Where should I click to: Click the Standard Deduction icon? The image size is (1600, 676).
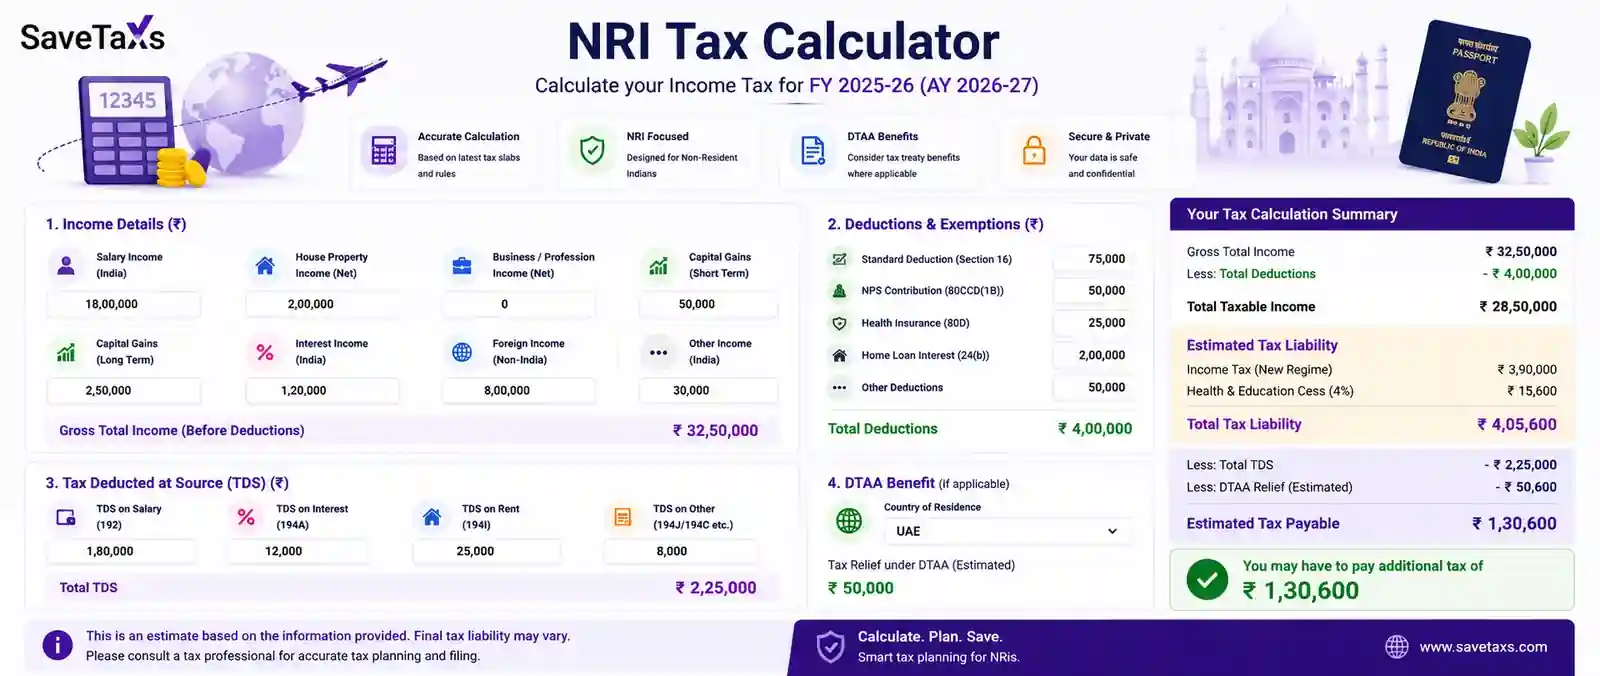(x=840, y=259)
